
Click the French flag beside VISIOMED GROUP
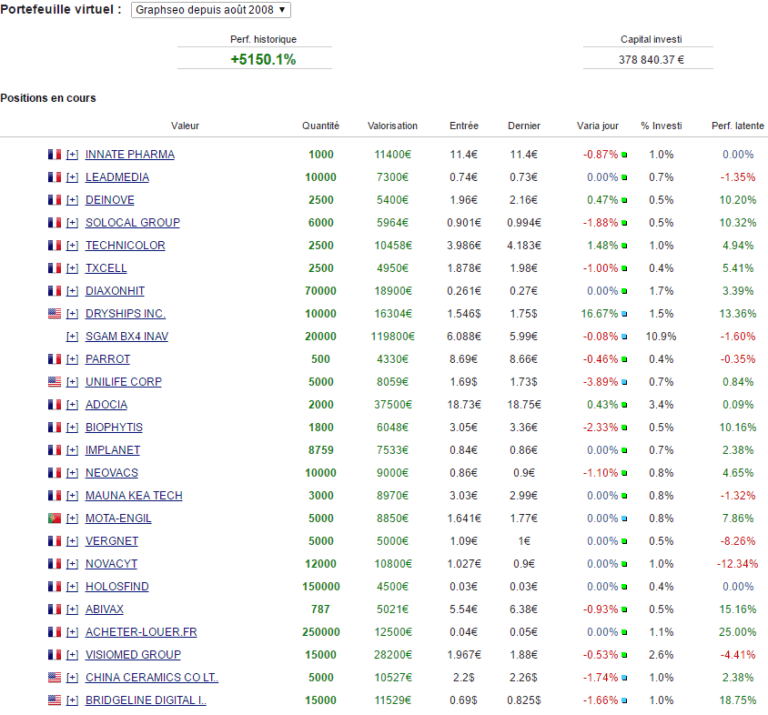[x=54, y=655]
